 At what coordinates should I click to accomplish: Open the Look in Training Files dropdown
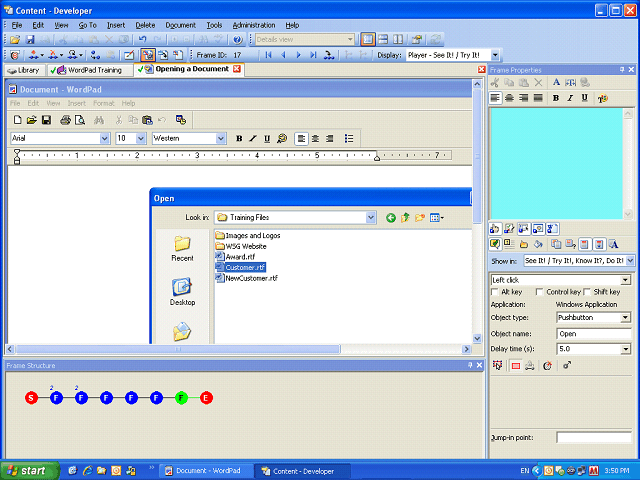[371, 218]
